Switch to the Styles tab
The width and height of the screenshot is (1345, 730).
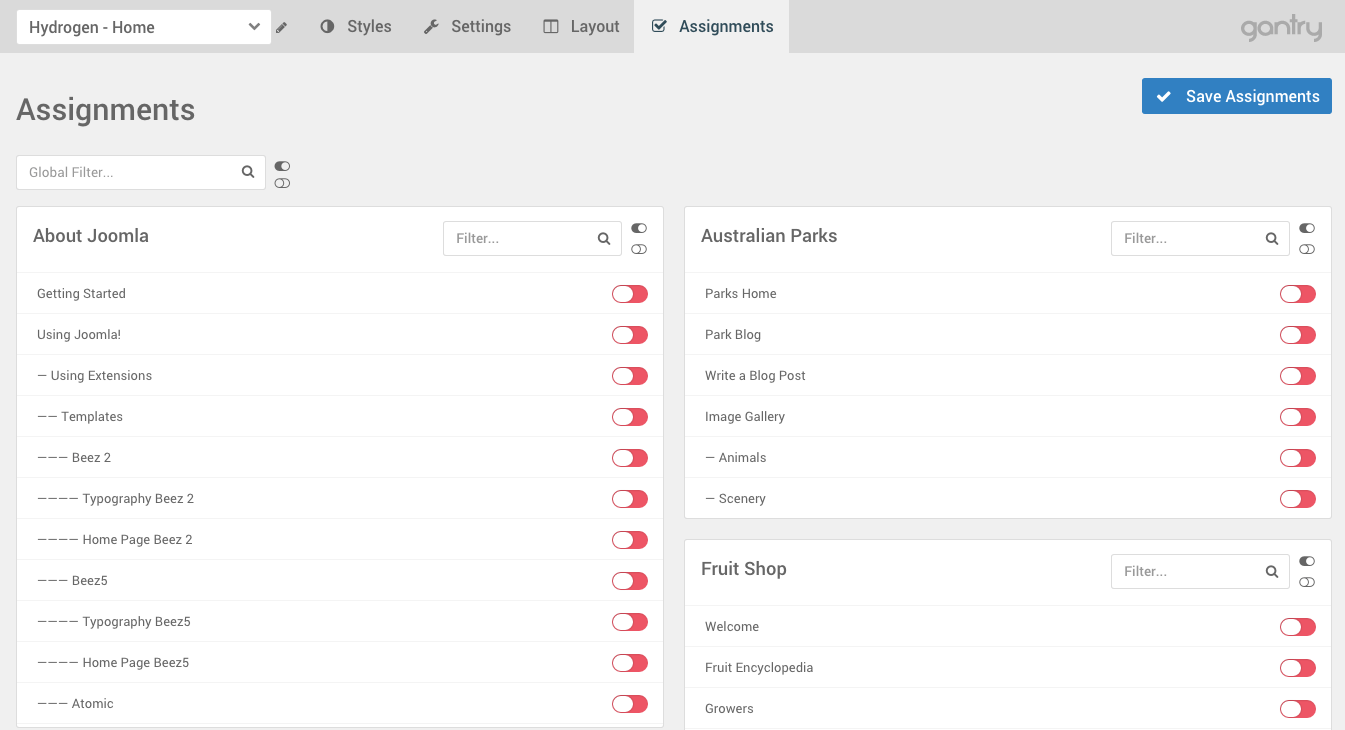click(356, 27)
